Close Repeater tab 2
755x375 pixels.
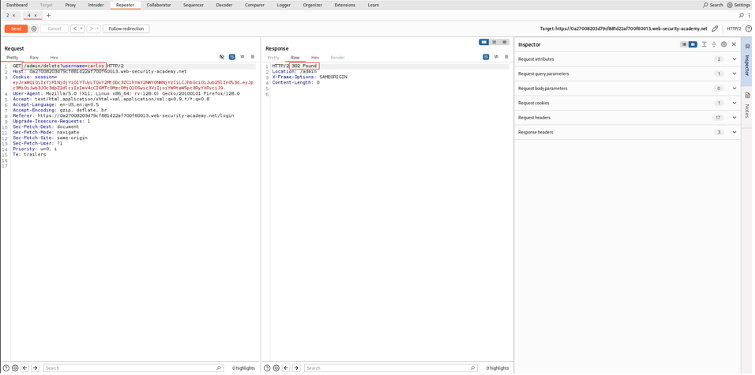coord(14,15)
